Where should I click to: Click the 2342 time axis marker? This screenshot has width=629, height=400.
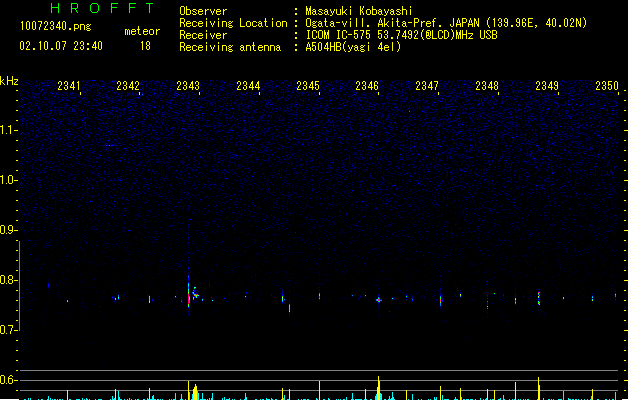coord(128,86)
